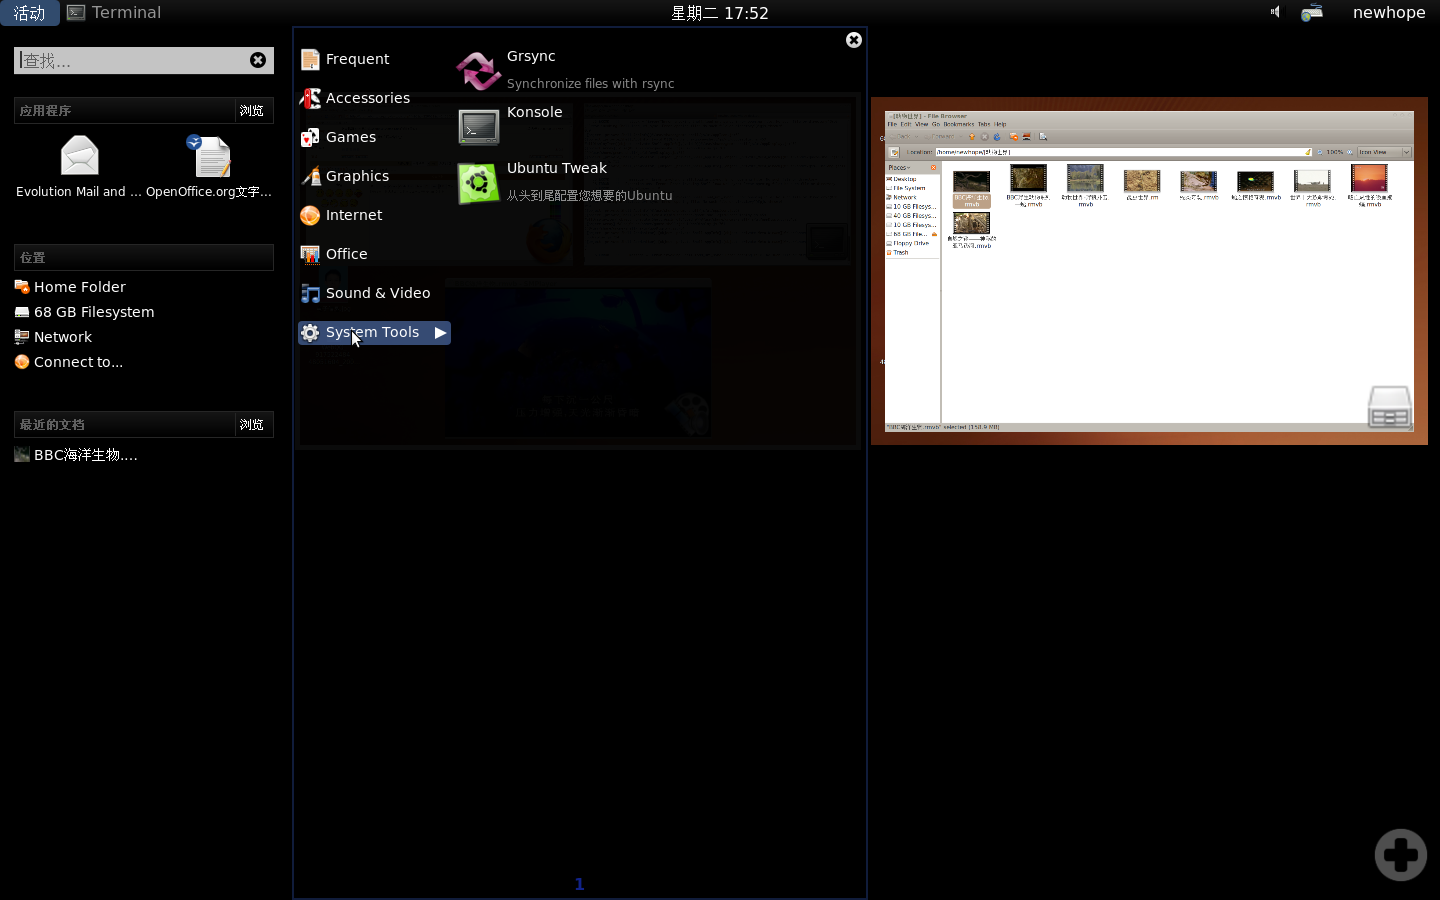
Task: Choose the Office menu category
Action: point(346,254)
